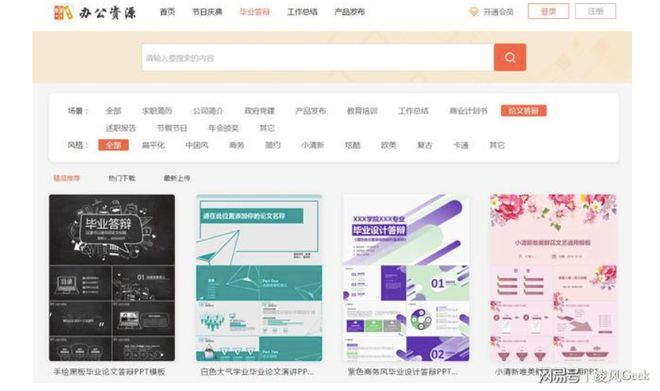Select the highlighted 论文答辩 scene filter
660x391 pixels.
pos(524,111)
